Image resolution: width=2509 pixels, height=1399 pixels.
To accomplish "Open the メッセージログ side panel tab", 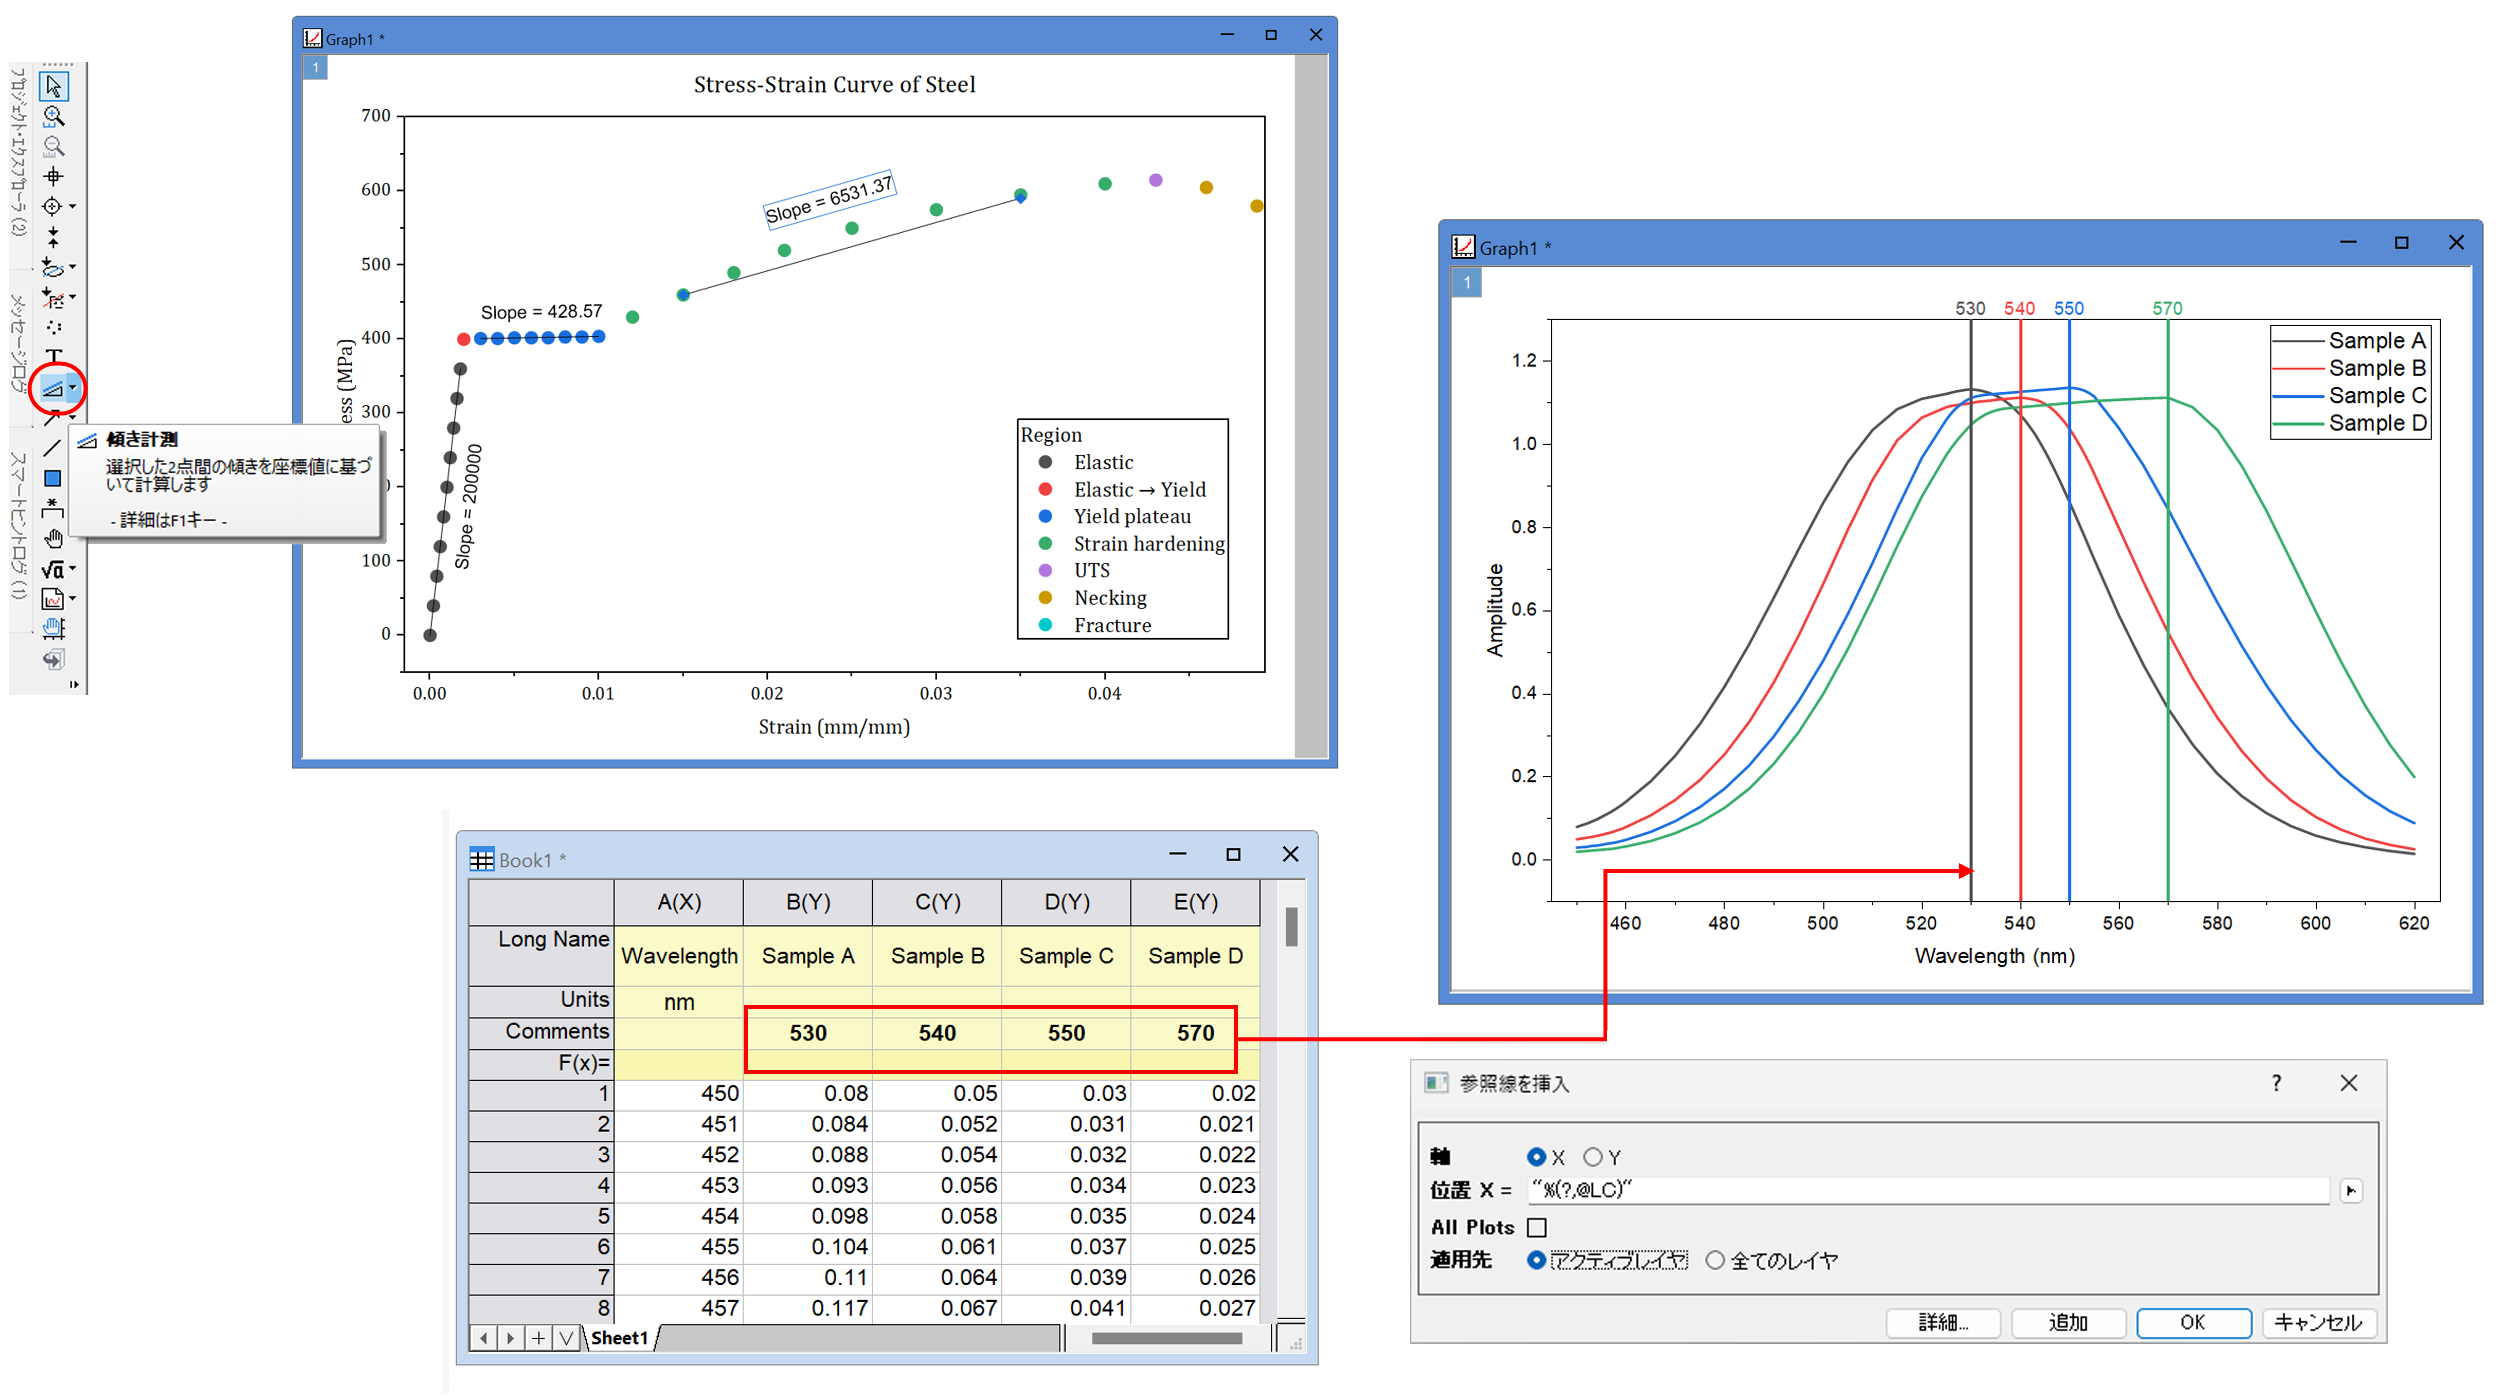I will (19, 344).
